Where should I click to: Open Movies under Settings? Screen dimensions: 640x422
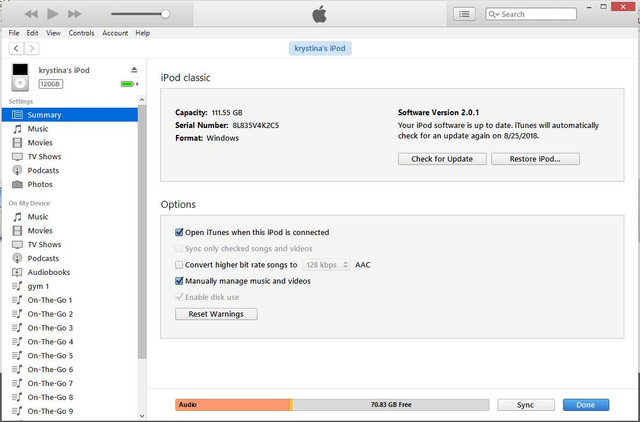[x=70, y=143]
